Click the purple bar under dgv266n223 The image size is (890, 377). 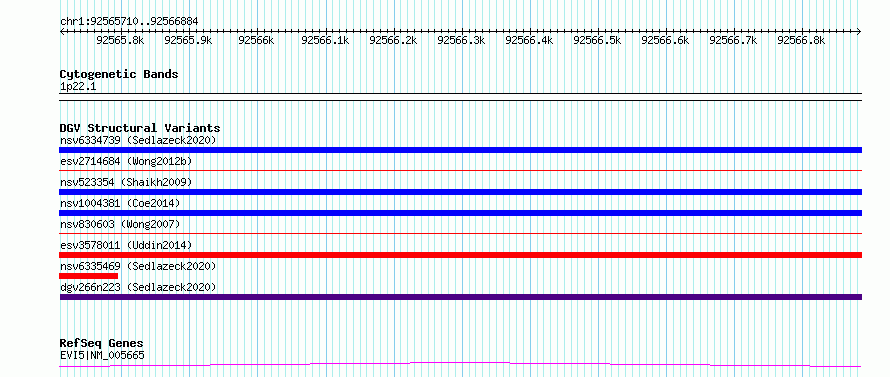coord(460,297)
